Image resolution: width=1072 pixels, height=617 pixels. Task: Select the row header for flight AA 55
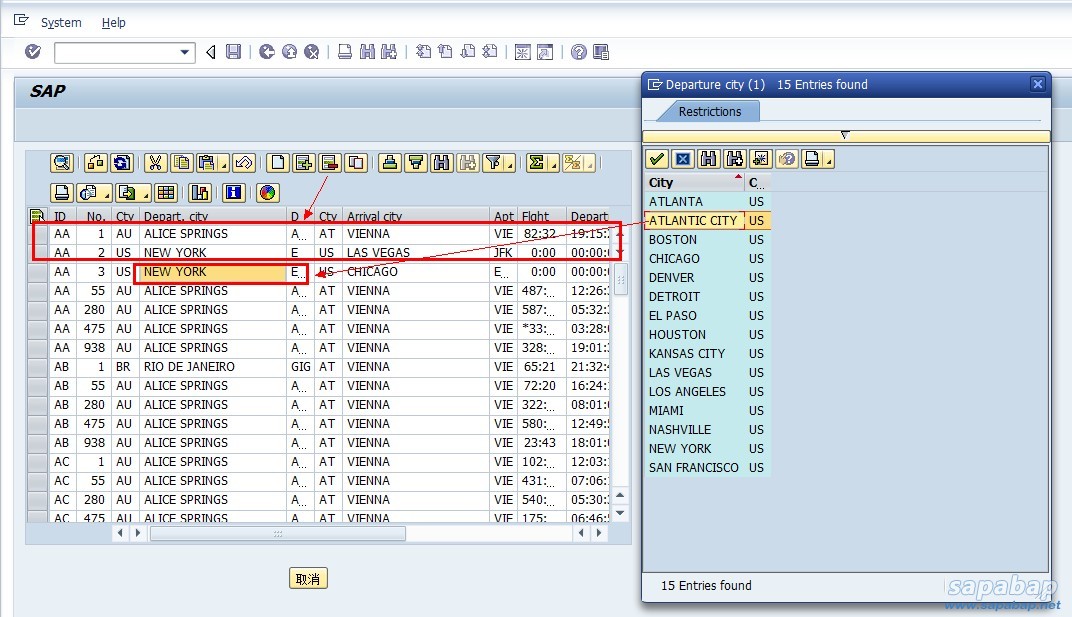coord(38,291)
